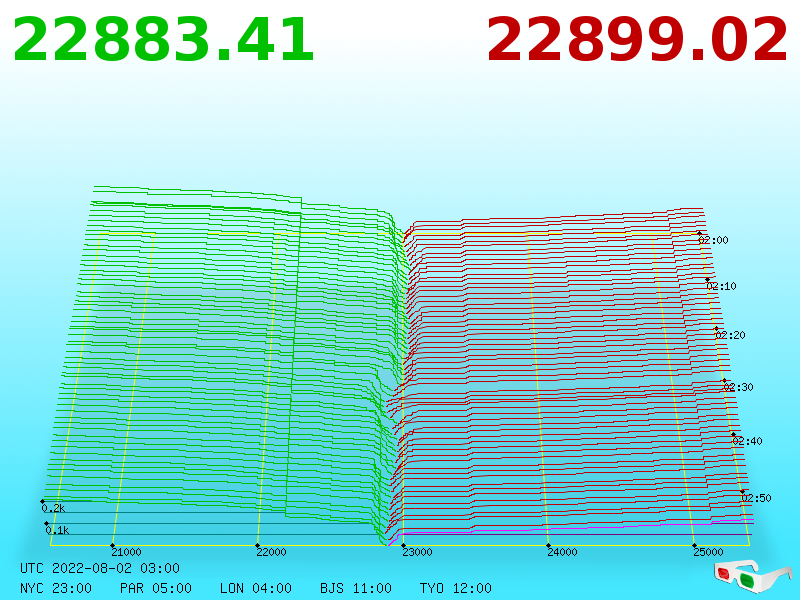Screen dimensions: 800x600
Task: Click the 02:20 time axis marker
Action: (x=730, y=335)
